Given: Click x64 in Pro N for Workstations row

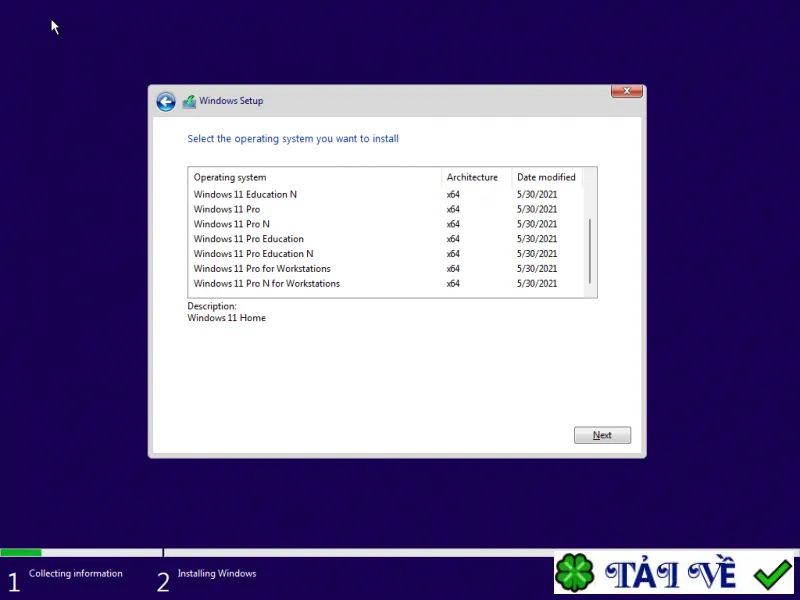Looking at the screenshot, I should 453,283.
